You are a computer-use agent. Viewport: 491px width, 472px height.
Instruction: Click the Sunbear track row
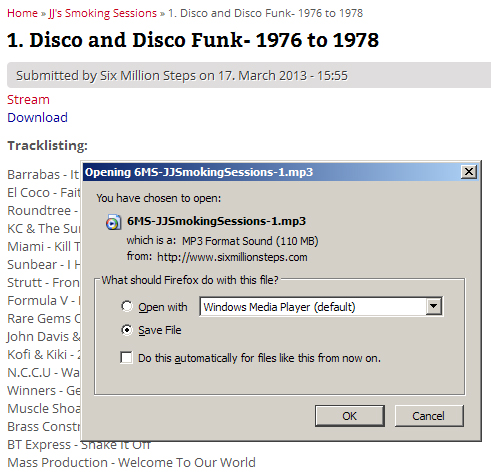pos(44,264)
